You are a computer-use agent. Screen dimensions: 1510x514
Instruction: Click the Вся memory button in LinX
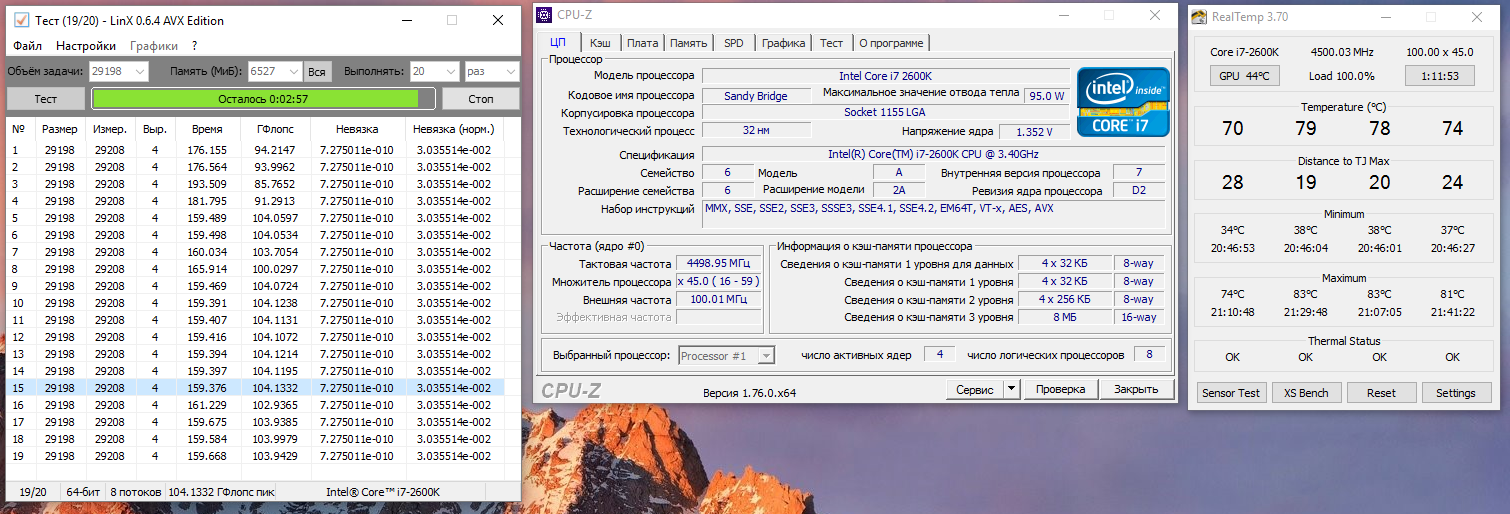coord(317,71)
